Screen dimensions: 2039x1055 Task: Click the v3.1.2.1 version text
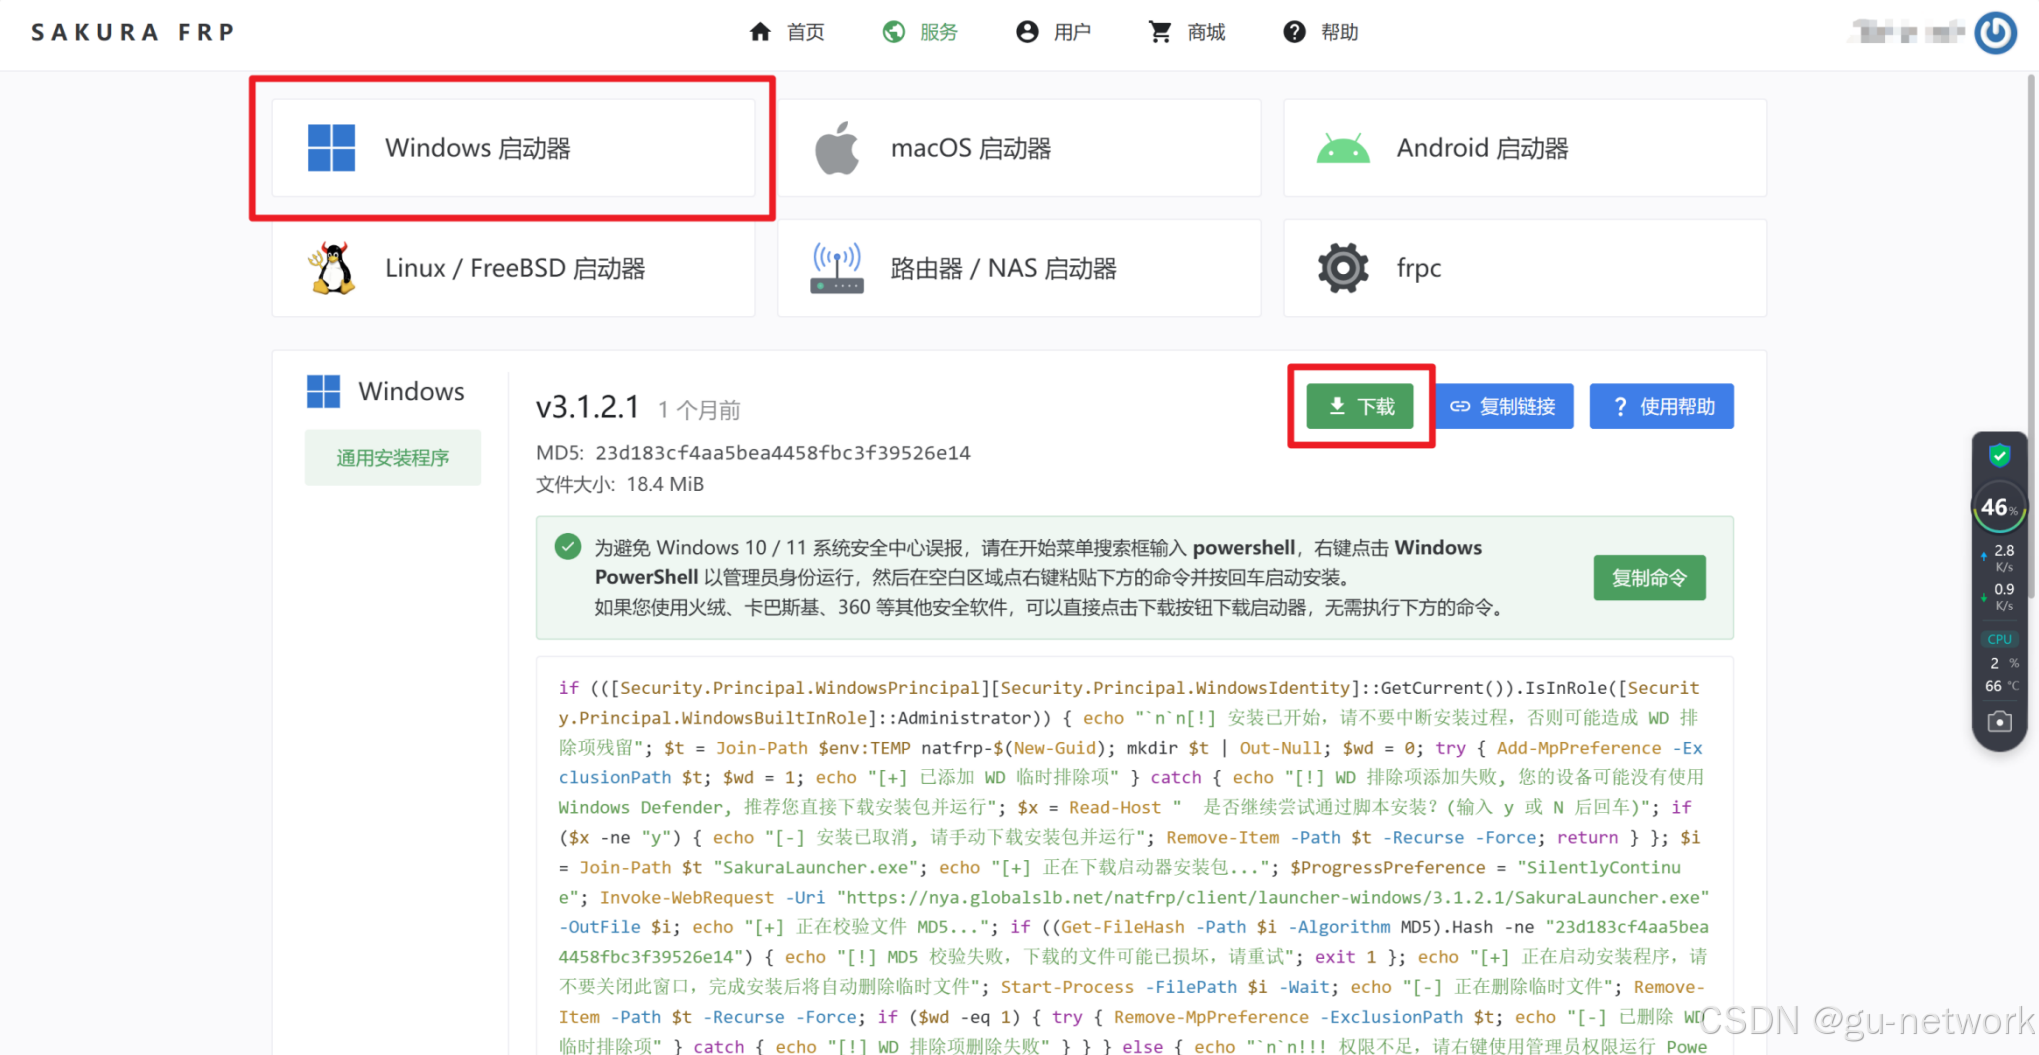pyautogui.click(x=587, y=407)
